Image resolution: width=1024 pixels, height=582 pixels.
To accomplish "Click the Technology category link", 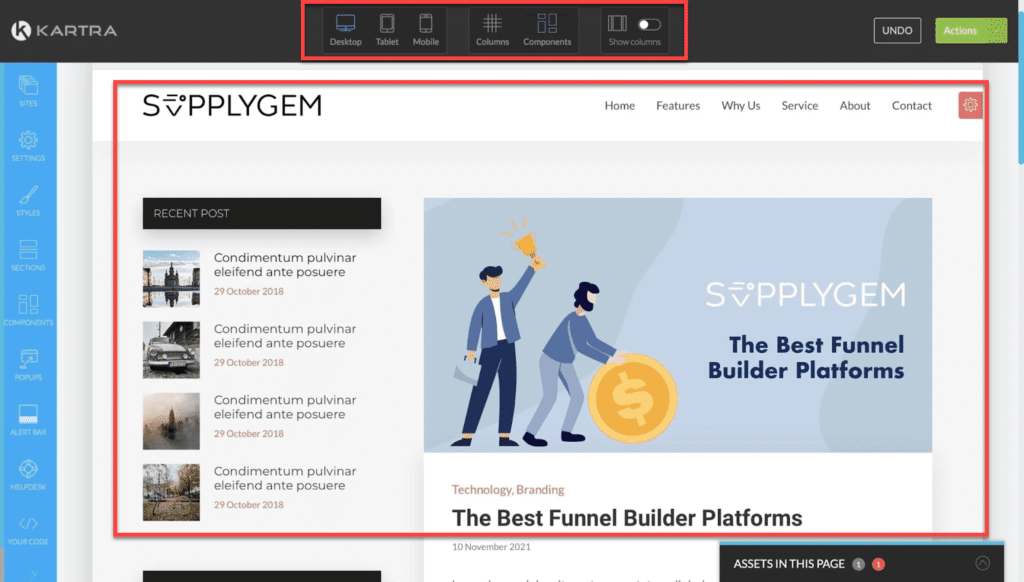I will pos(482,490).
